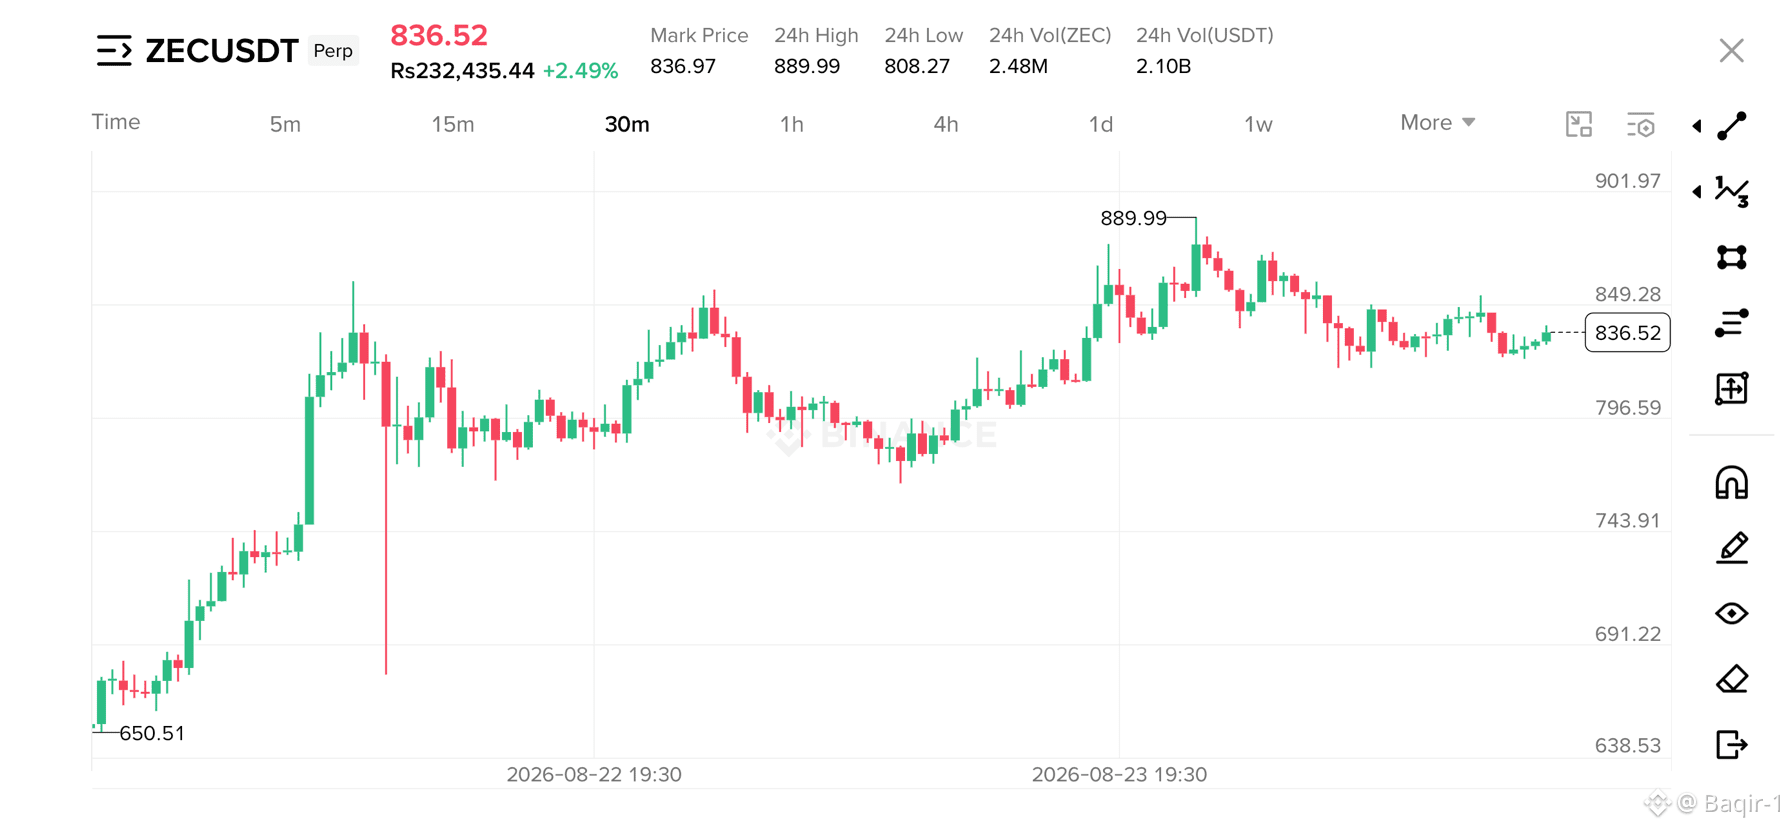This screenshot has width=1792, height=828.
Task: Click the 901.97 price axis label
Action: (1627, 181)
